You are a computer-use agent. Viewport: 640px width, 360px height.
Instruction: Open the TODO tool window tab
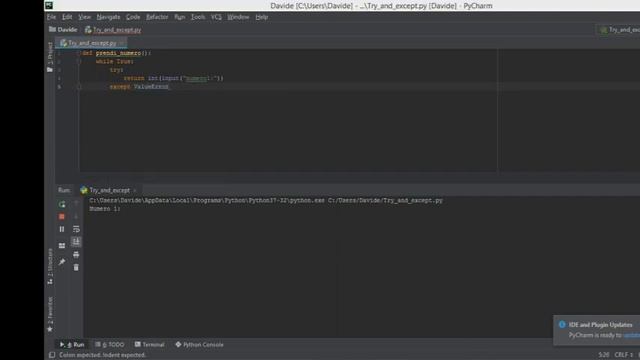[110, 345]
